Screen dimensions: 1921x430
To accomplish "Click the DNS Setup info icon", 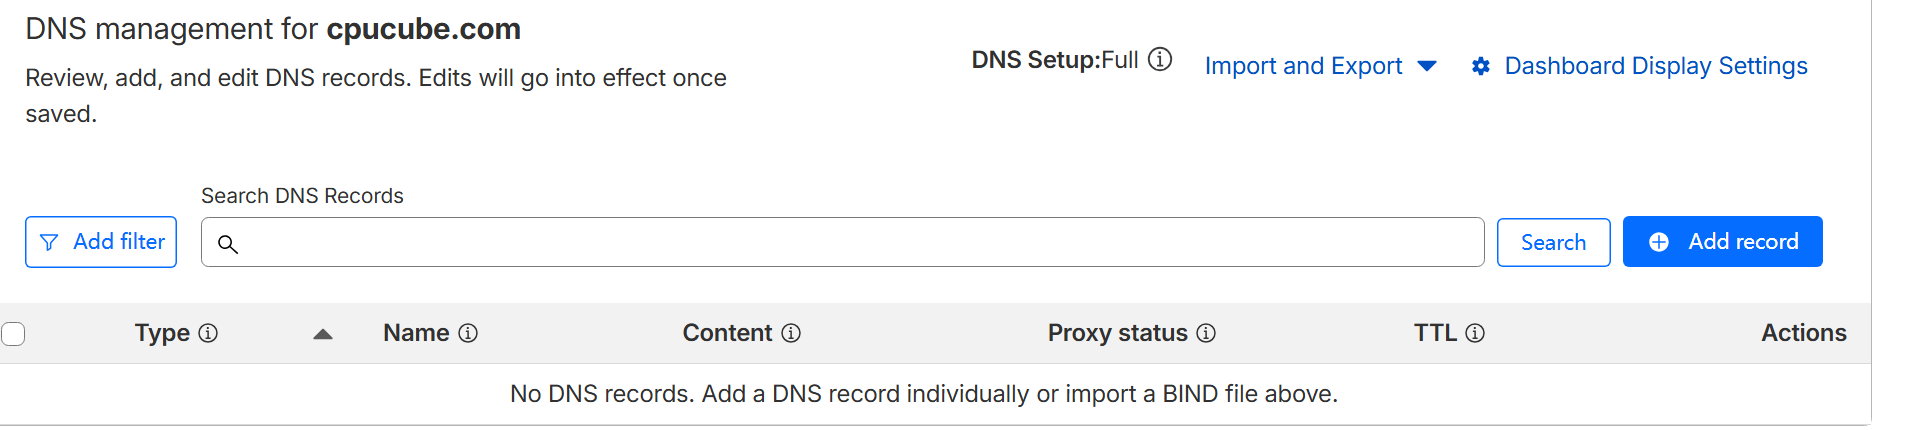I will click(1160, 60).
